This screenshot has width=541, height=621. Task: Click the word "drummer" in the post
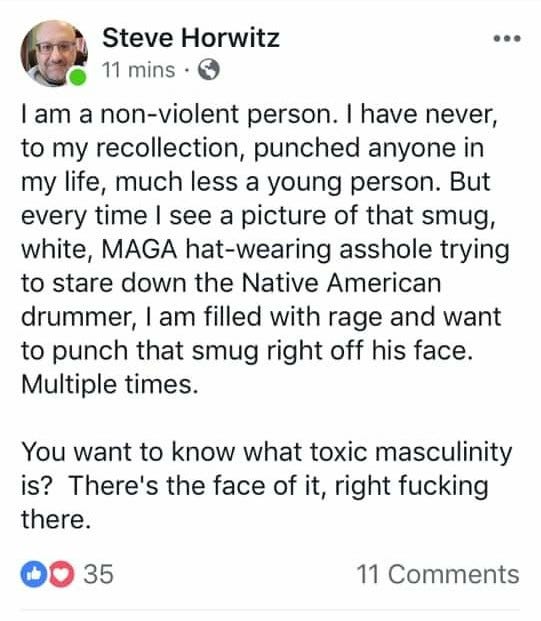point(78,318)
